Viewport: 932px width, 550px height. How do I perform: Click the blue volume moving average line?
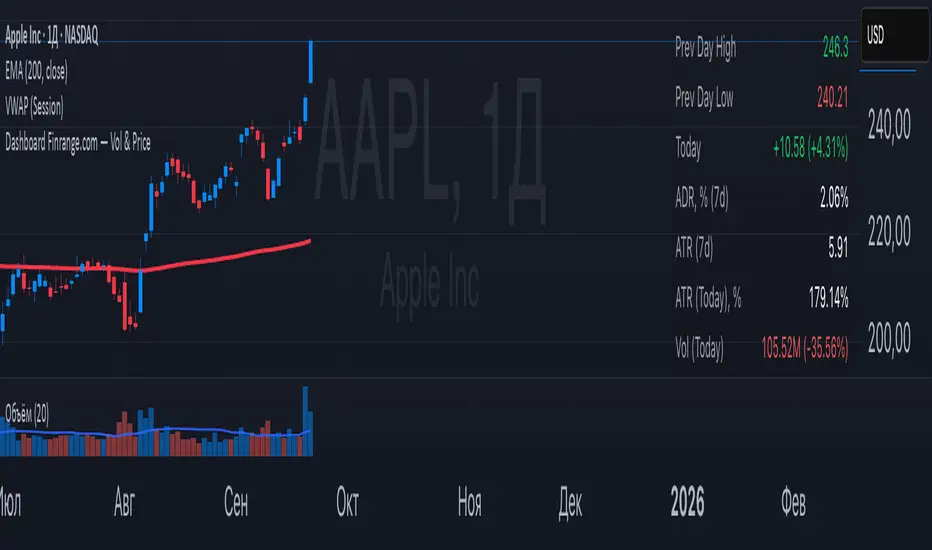178,429
